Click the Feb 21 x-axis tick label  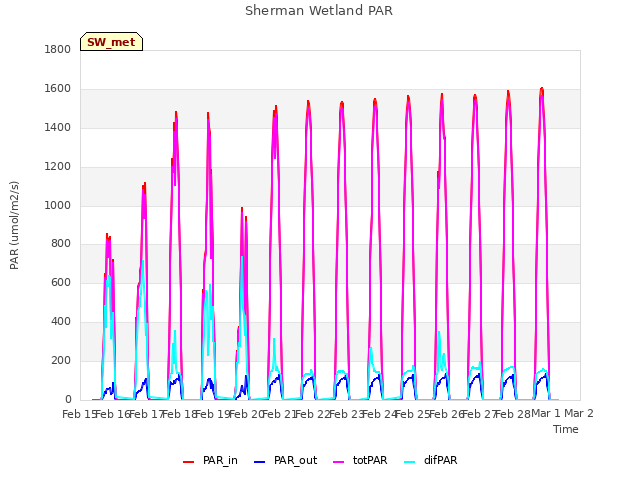pyautogui.click(x=280, y=414)
